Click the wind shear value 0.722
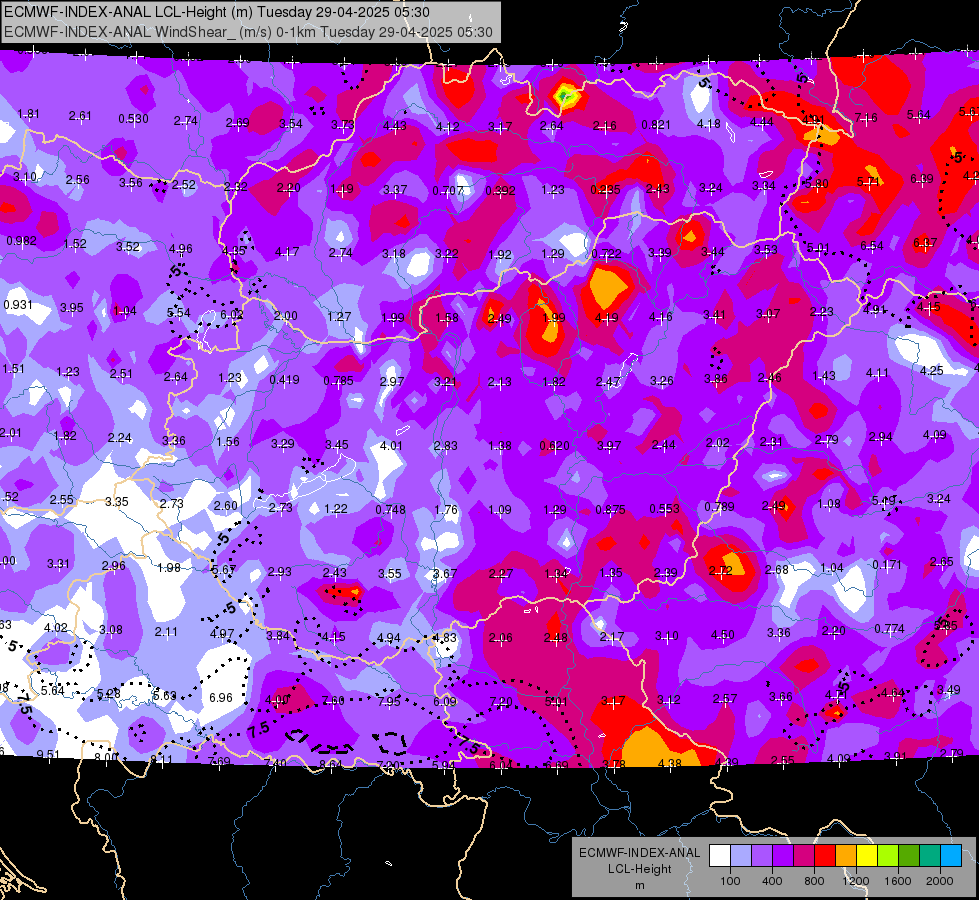Viewport: 979px width, 900px height. pyautogui.click(x=606, y=253)
